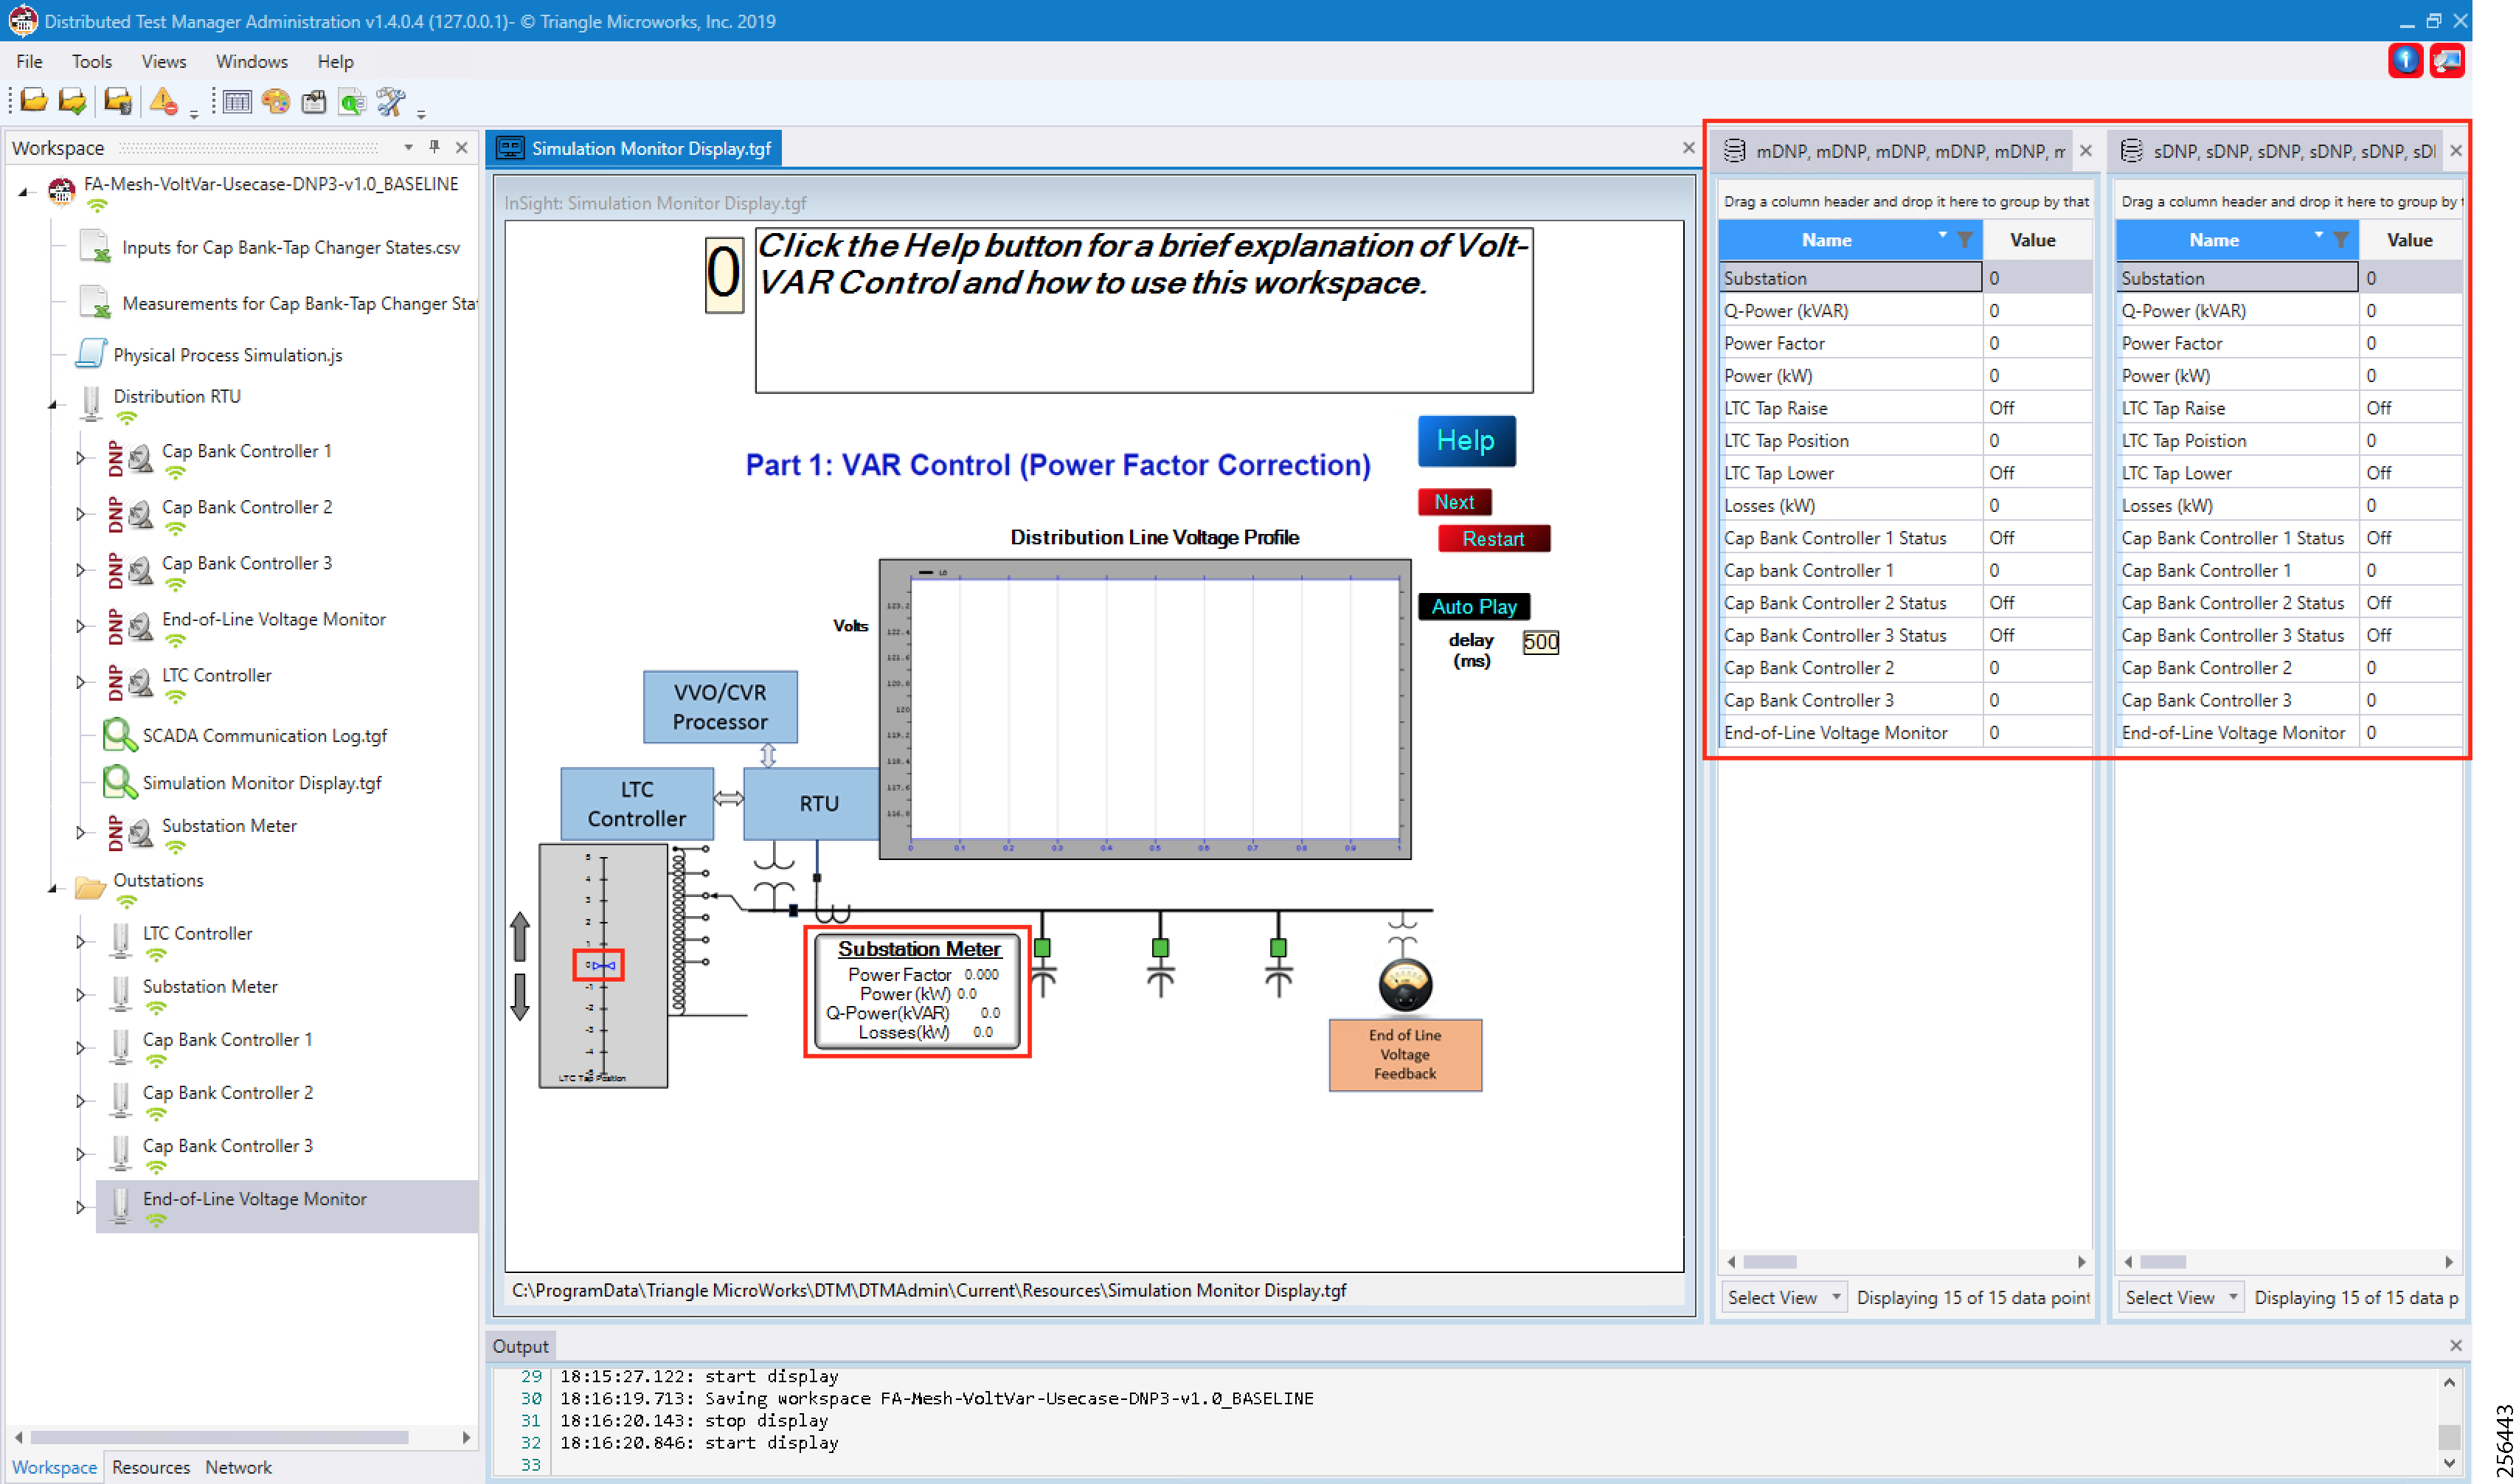2516x1484 pixels.
Task: Expand the Substation Meter outstation node
Action: pyautogui.click(x=80, y=994)
